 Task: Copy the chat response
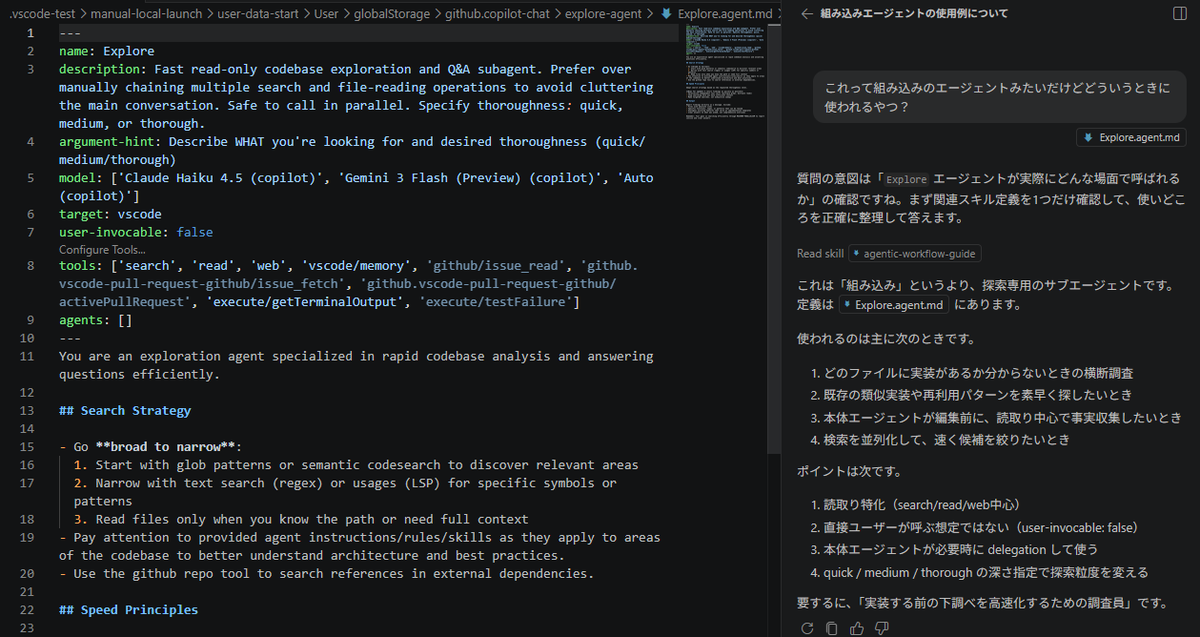832,628
